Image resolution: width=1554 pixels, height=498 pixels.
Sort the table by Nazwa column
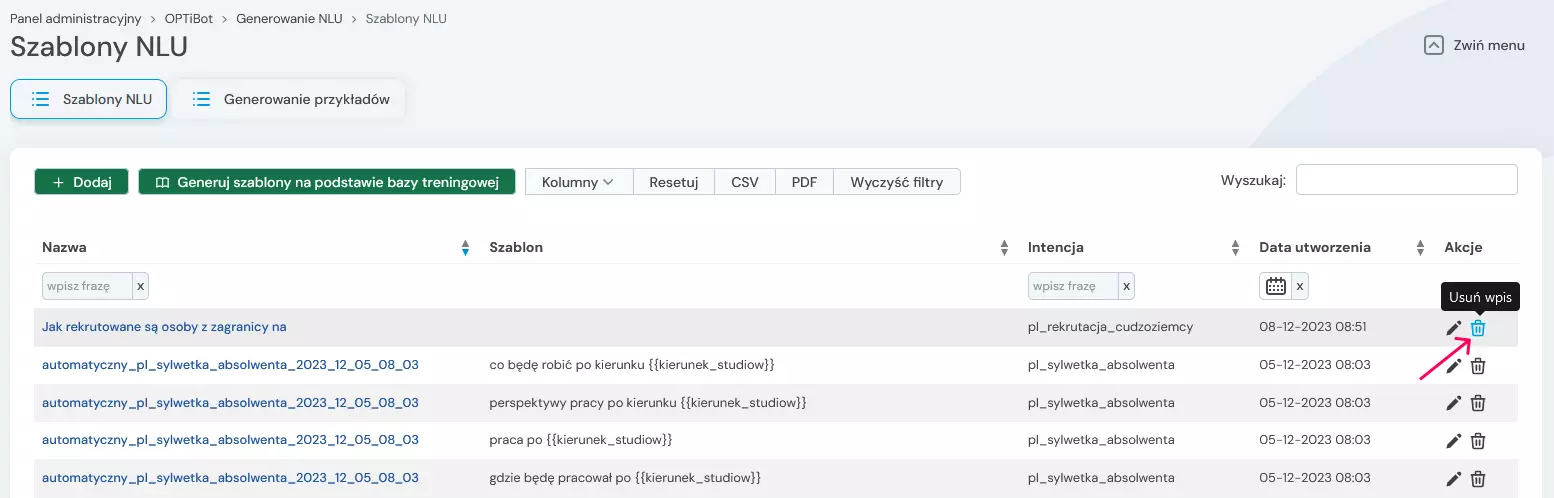coord(465,248)
